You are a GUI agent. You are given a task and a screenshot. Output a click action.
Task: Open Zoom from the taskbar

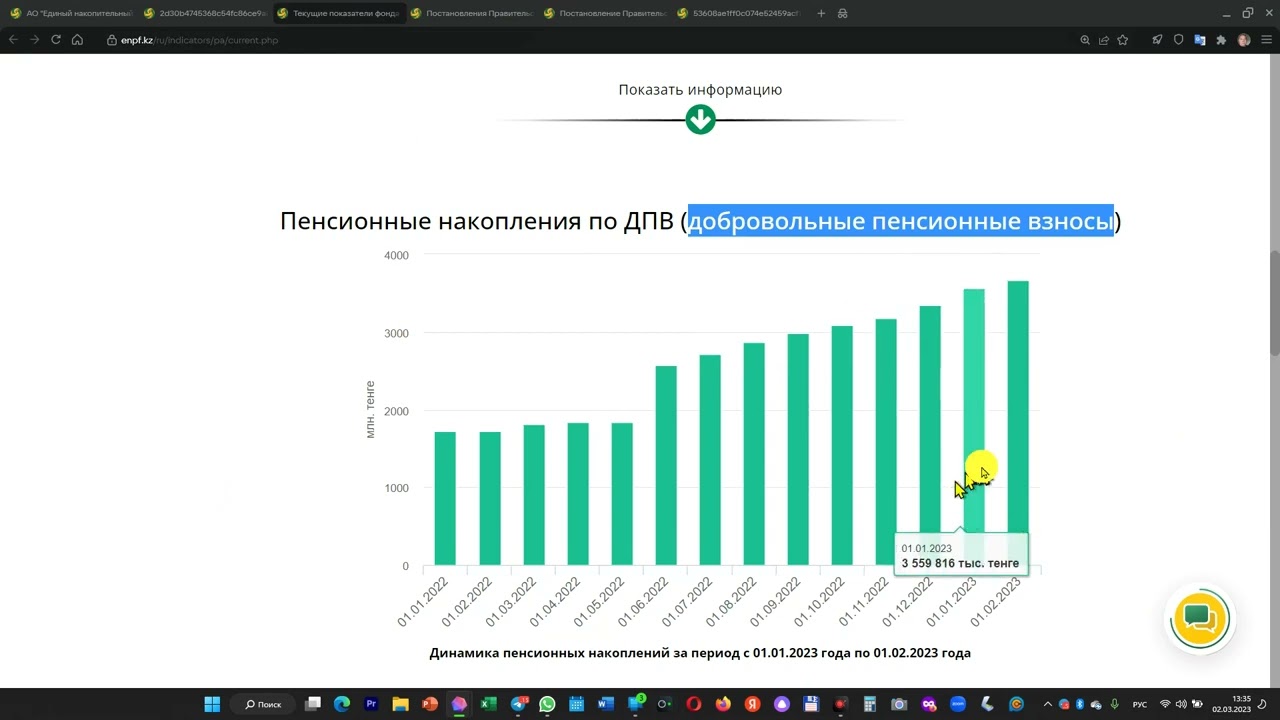958,704
